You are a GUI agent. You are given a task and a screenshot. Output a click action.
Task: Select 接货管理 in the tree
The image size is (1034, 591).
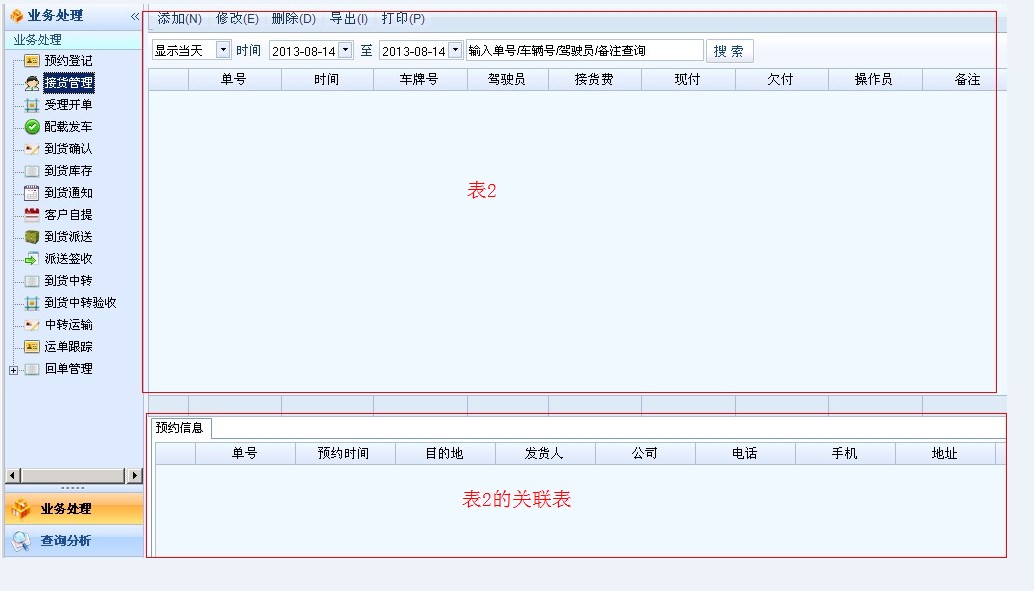(x=69, y=82)
